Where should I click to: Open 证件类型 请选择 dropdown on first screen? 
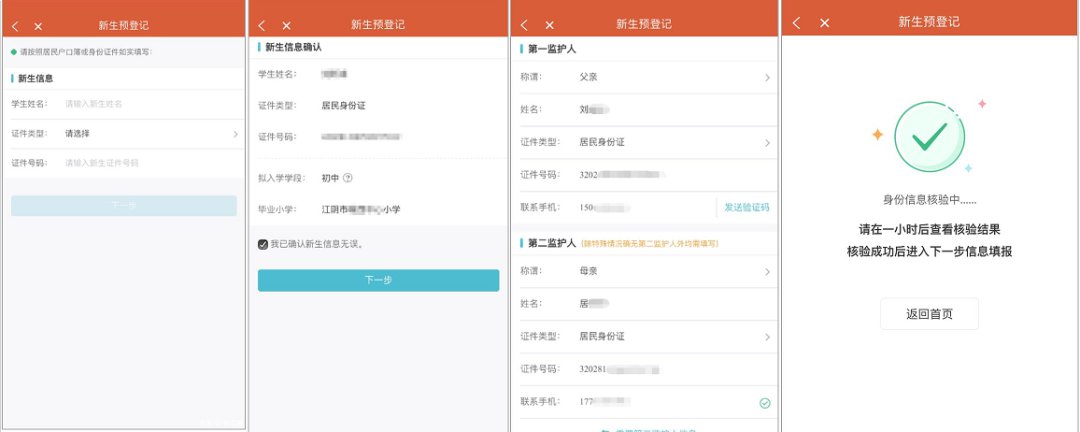click(150, 133)
